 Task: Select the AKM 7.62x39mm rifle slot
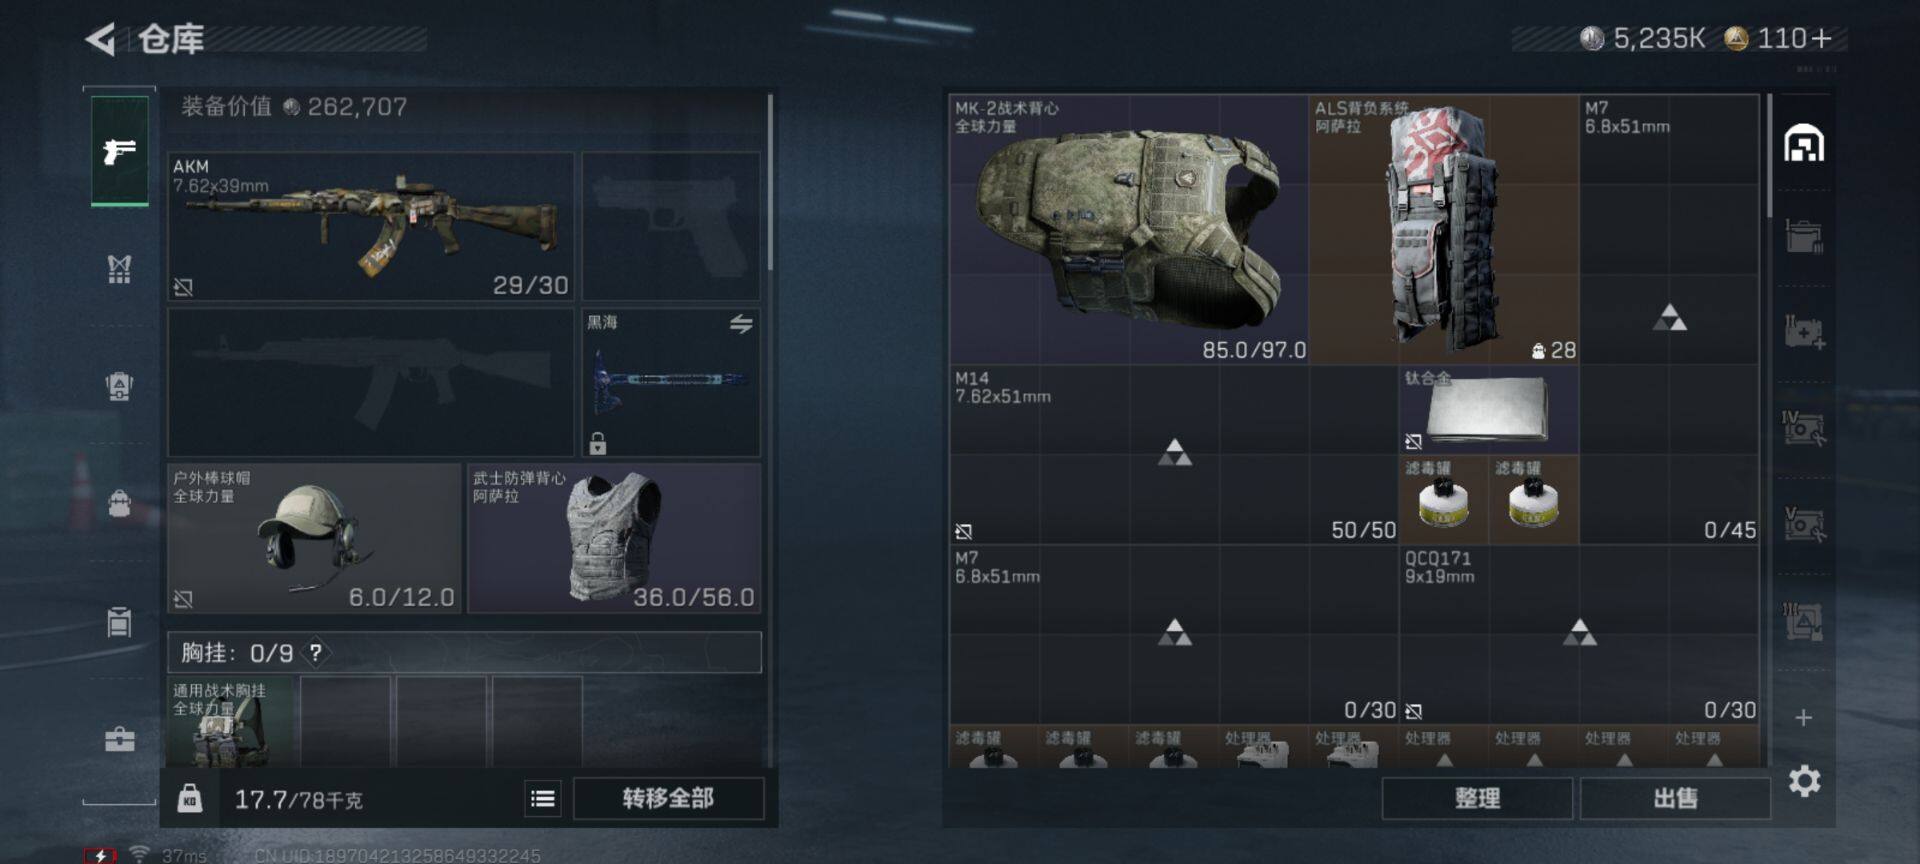(x=371, y=226)
